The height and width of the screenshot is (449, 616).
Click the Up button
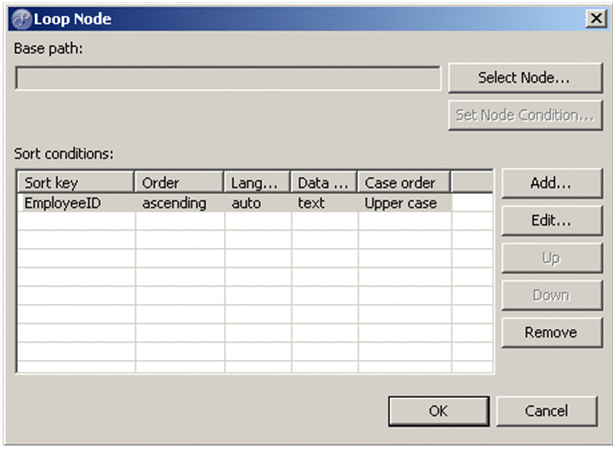552,258
